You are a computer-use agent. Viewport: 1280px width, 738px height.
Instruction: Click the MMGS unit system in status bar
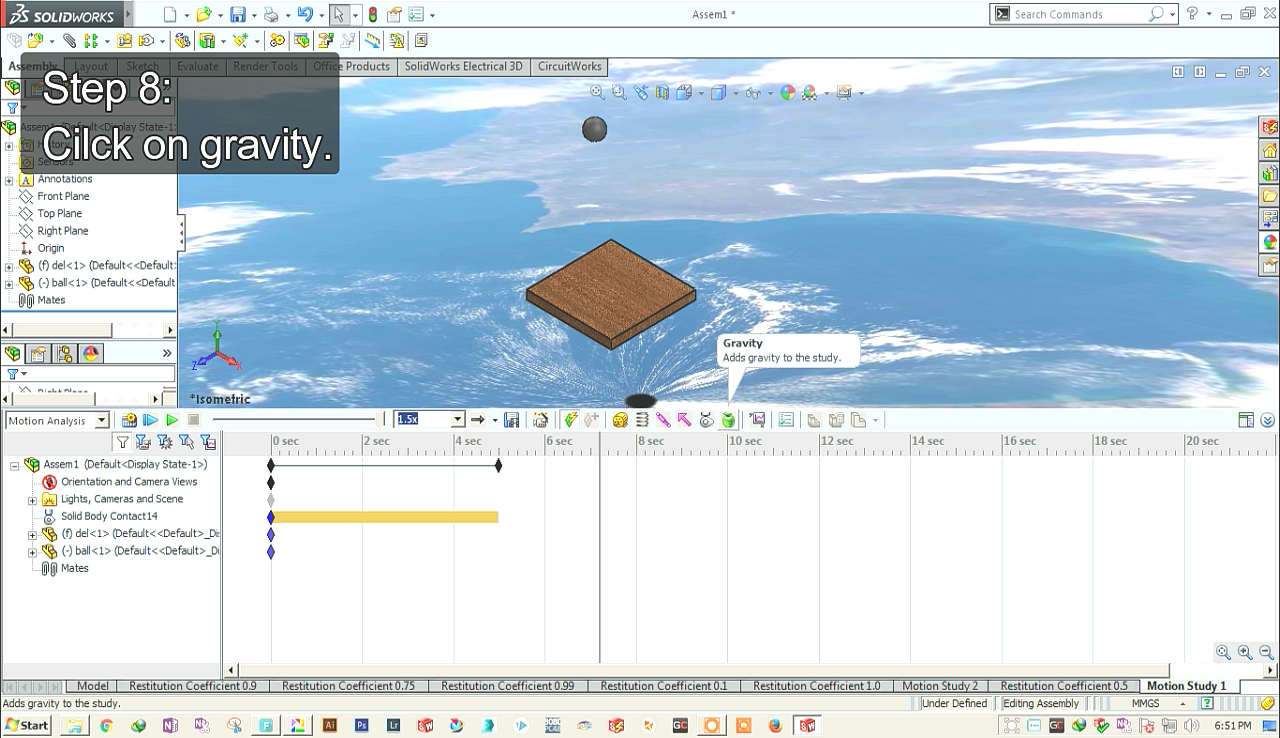[x=1145, y=703]
